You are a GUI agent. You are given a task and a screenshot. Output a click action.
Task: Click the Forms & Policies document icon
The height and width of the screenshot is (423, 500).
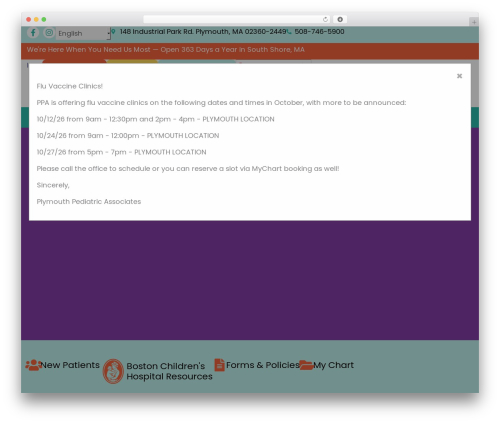[219, 365]
